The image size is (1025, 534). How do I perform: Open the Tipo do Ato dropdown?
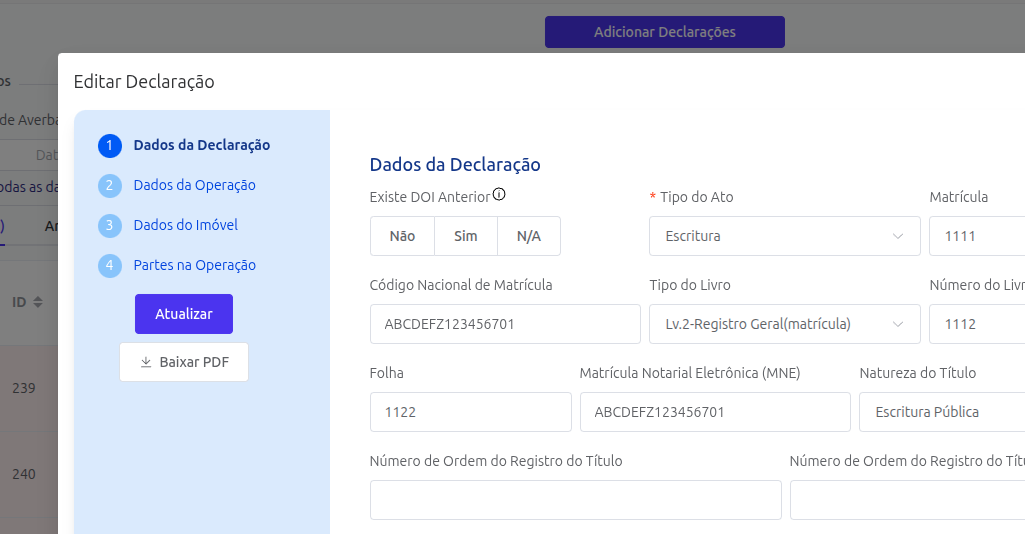pyautogui.click(x=784, y=236)
